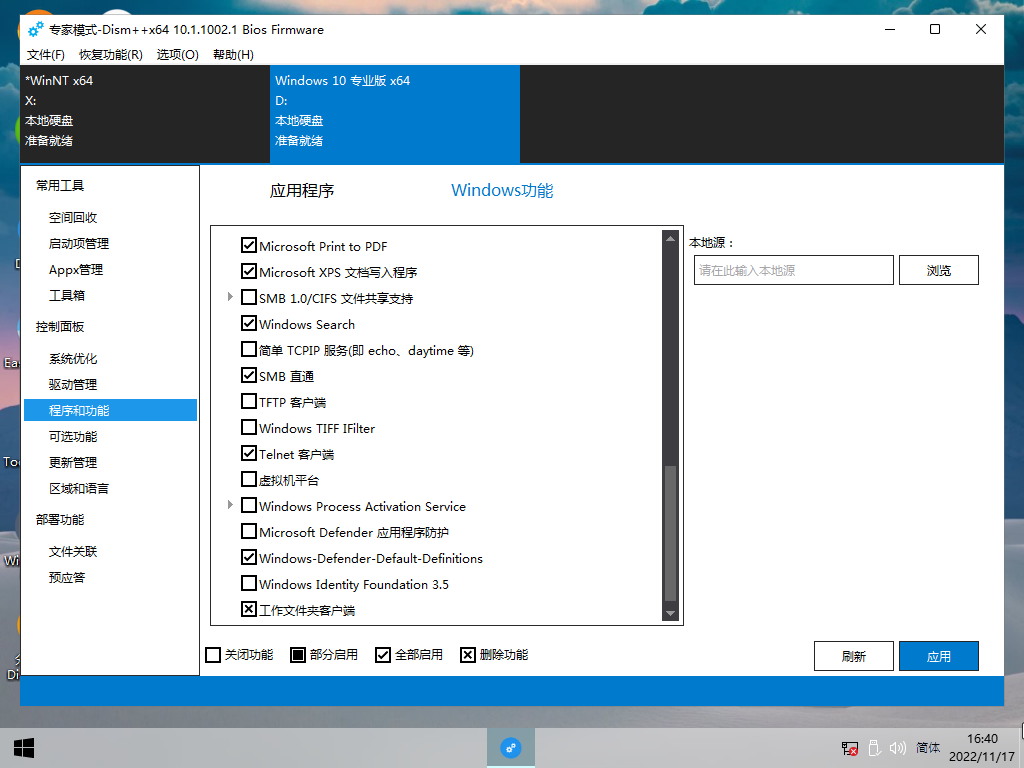The height and width of the screenshot is (768, 1024).
Task: Click the Dism++ taskbar icon
Action: (511, 748)
